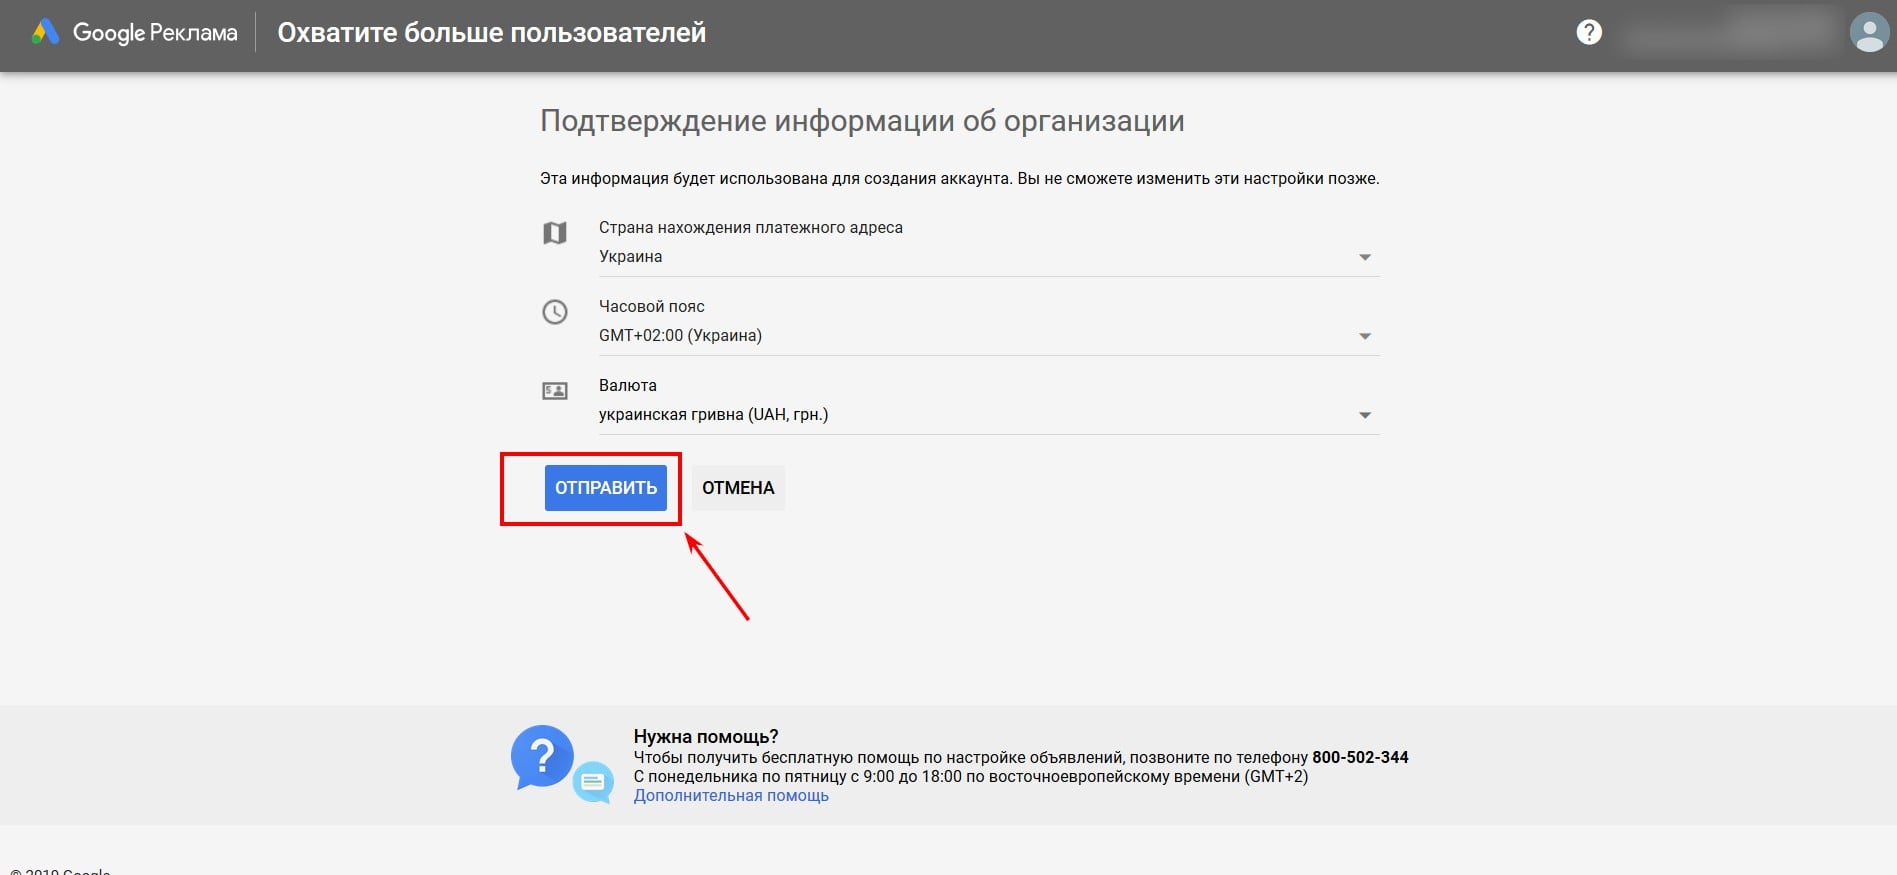This screenshot has width=1897, height=875.
Task: Click the large blue question bubble icon
Action: (542, 757)
